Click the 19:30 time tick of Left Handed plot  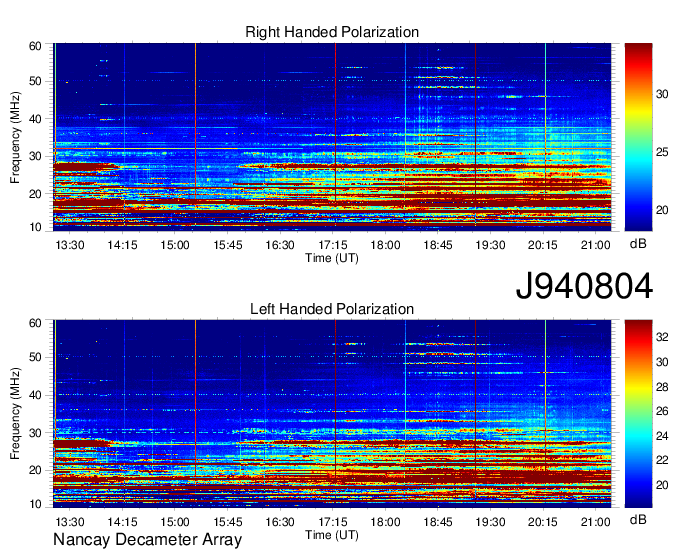(x=490, y=522)
